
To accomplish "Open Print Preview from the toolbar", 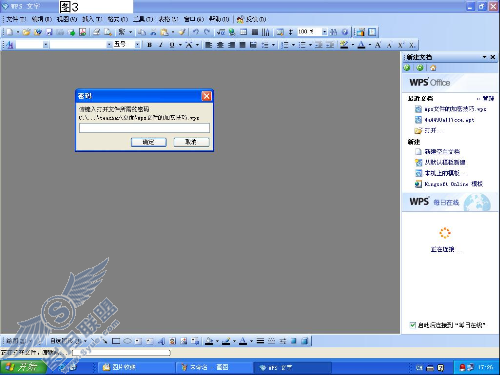I will (108, 32).
